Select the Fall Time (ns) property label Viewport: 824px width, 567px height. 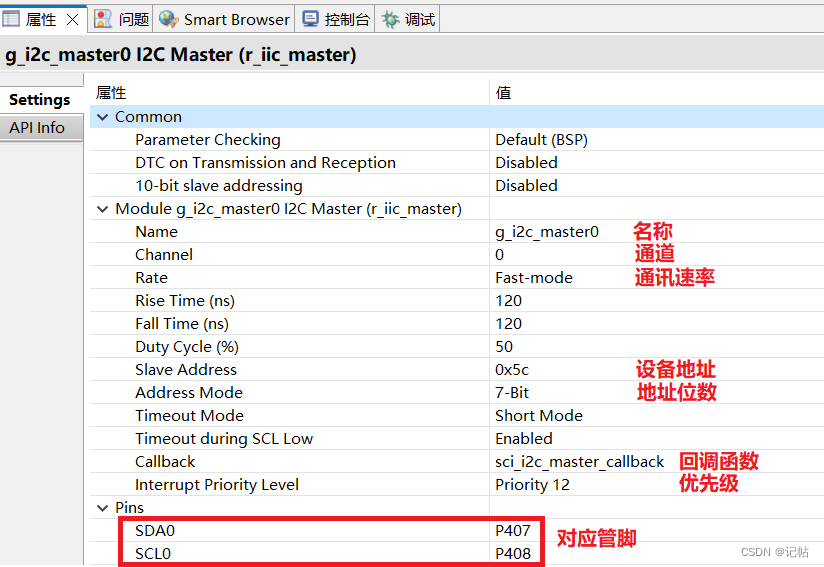[182, 324]
